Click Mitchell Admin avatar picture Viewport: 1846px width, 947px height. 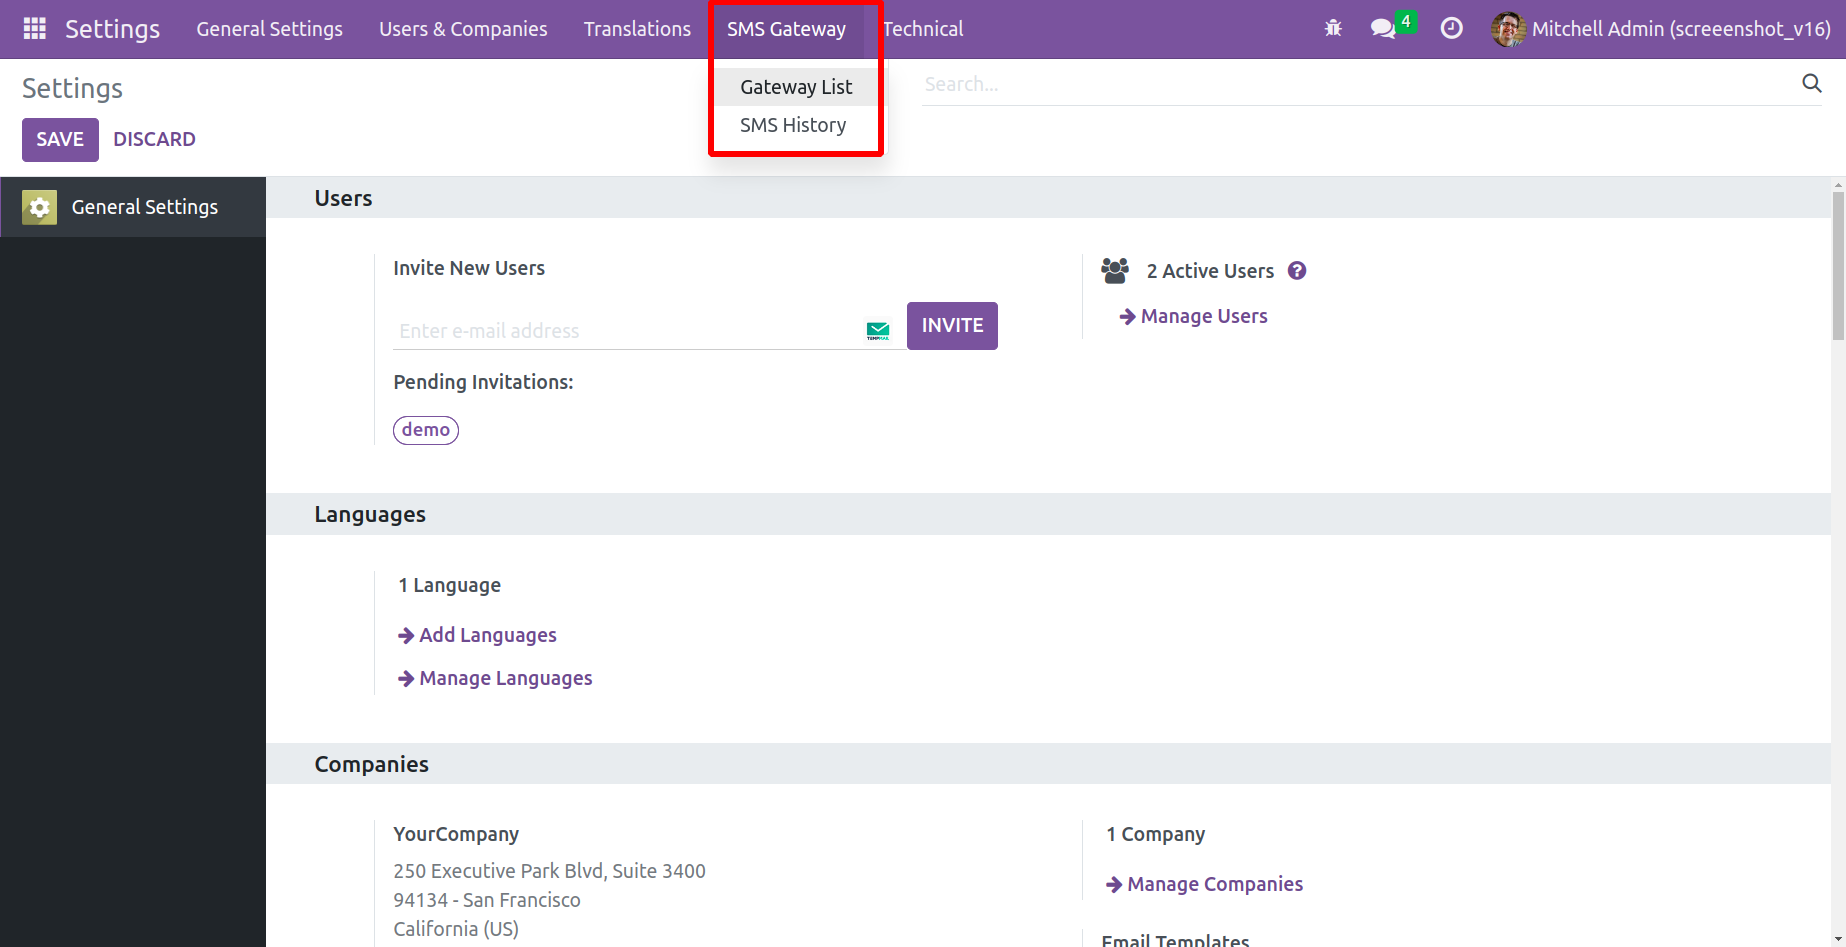coord(1508,29)
